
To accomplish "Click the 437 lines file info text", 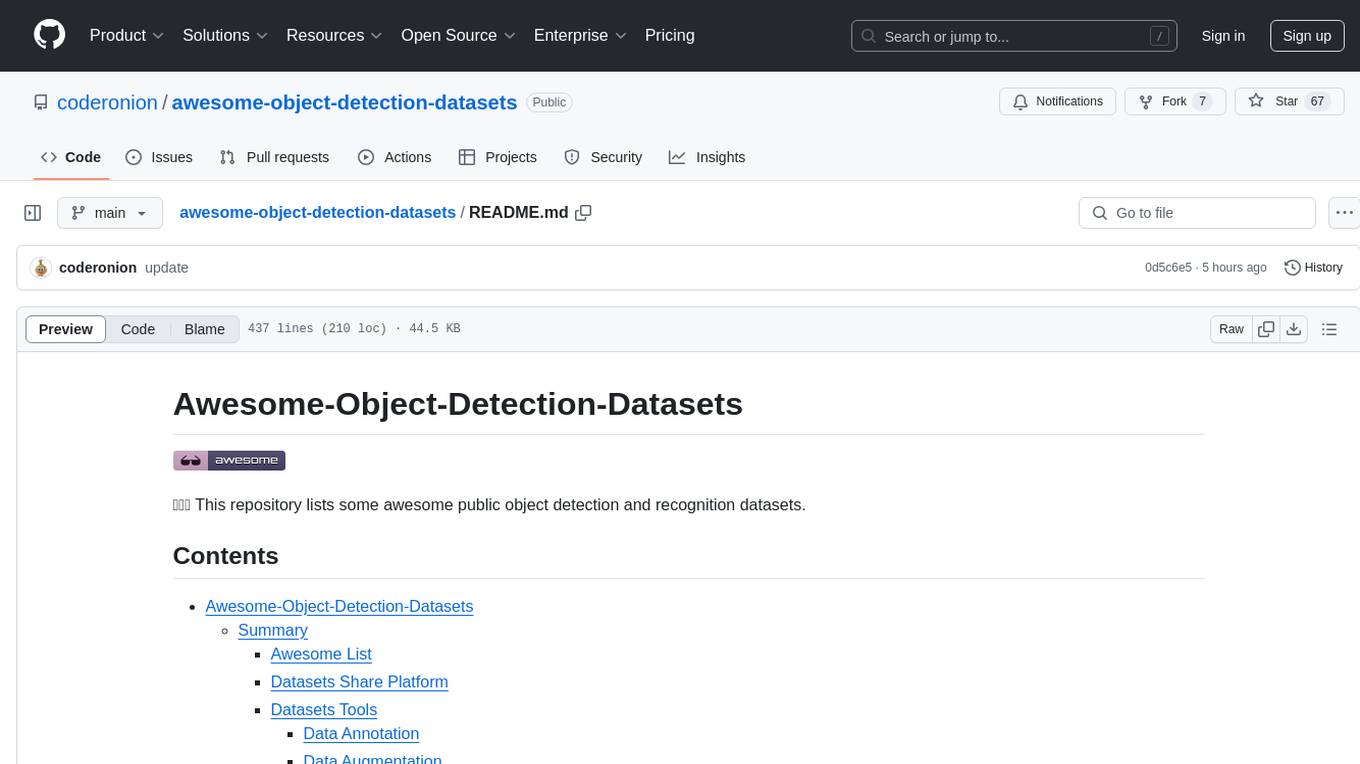I will (354, 329).
